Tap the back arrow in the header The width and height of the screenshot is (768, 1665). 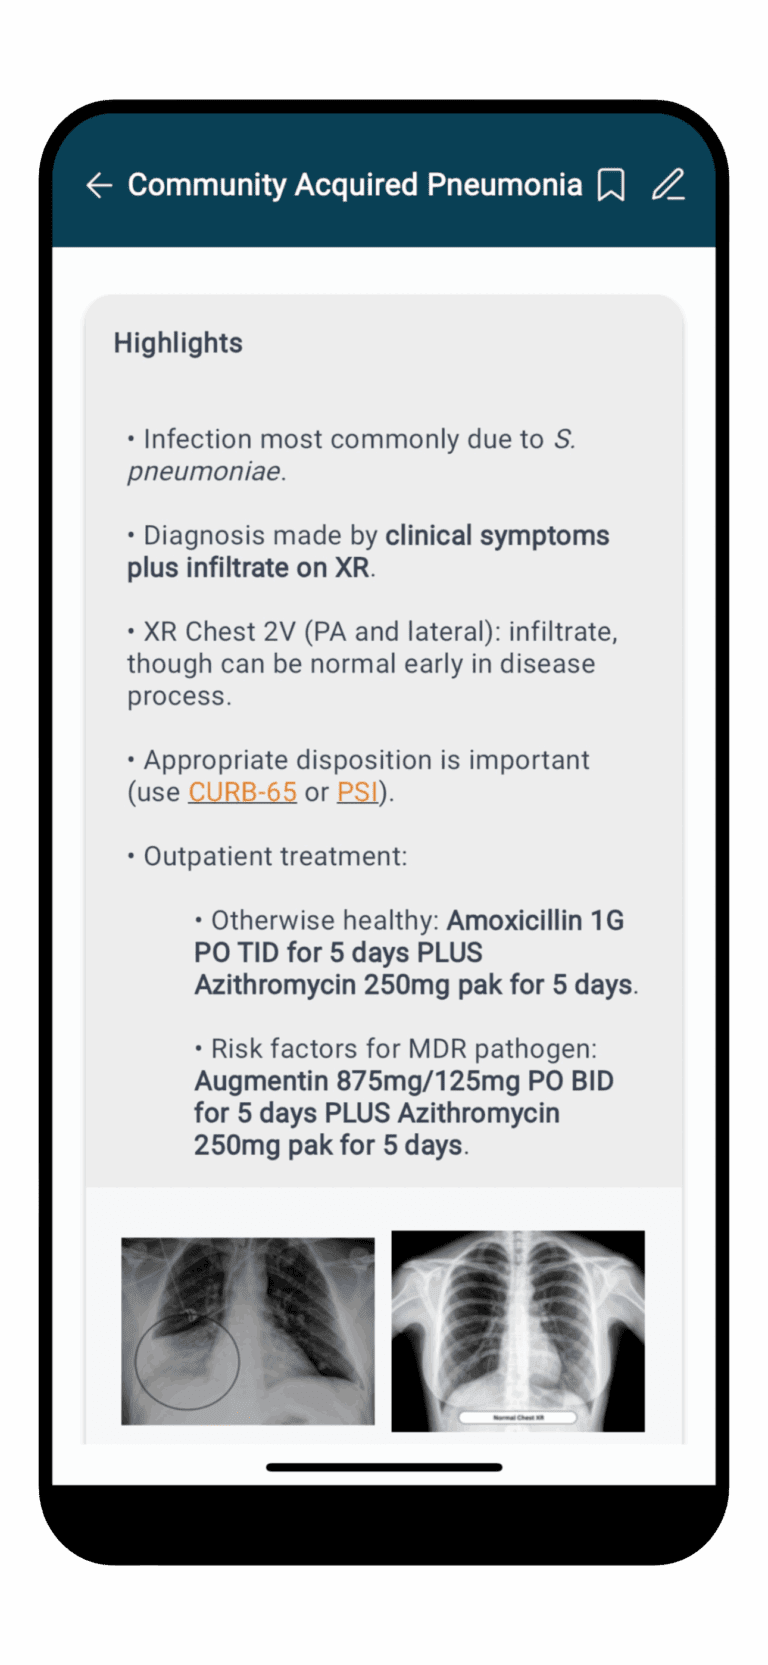point(99,185)
